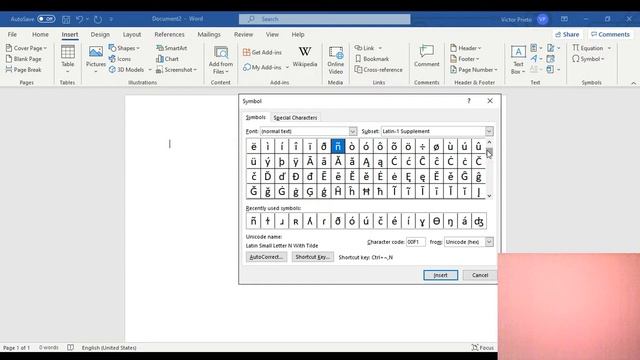The width and height of the screenshot is (640, 360).
Task: Click the Shortcut Key button
Action: click(312, 257)
